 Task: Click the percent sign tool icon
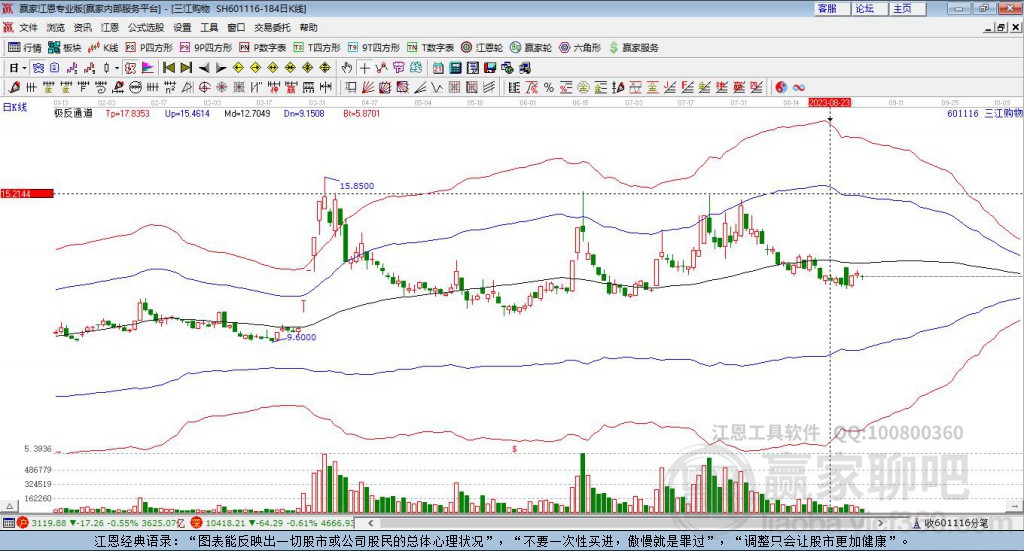tap(549, 87)
